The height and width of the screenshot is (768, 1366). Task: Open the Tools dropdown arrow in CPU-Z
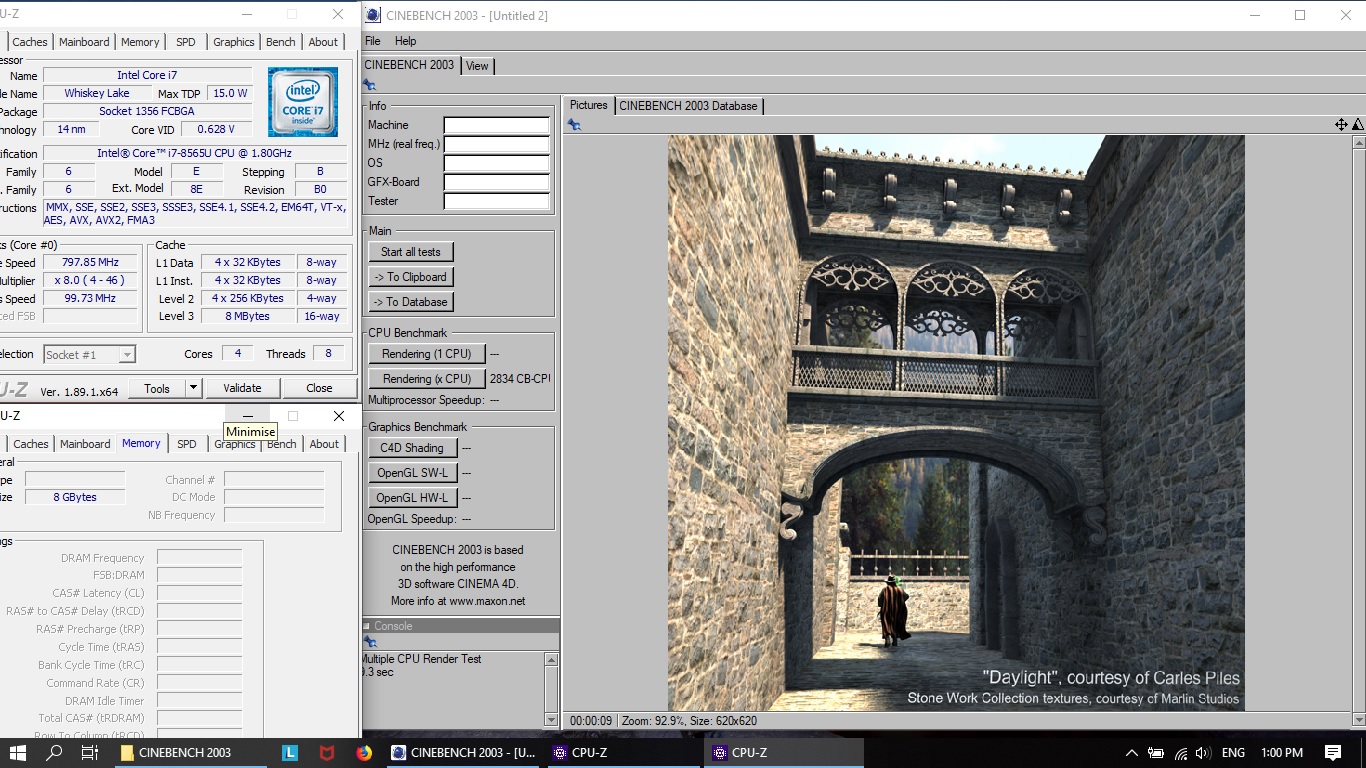(x=193, y=388)
